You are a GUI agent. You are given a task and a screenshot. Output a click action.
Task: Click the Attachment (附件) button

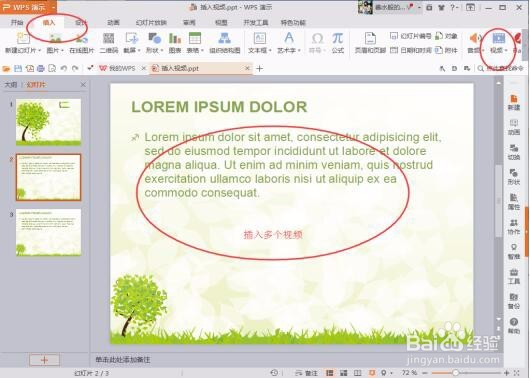pos(446,50)
